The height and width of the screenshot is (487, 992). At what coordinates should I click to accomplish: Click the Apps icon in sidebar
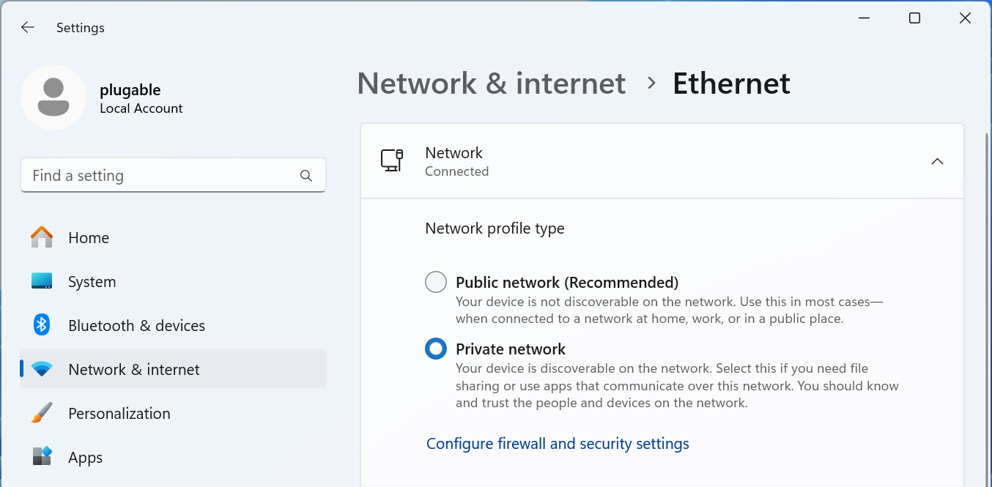(x=42, y=457)
